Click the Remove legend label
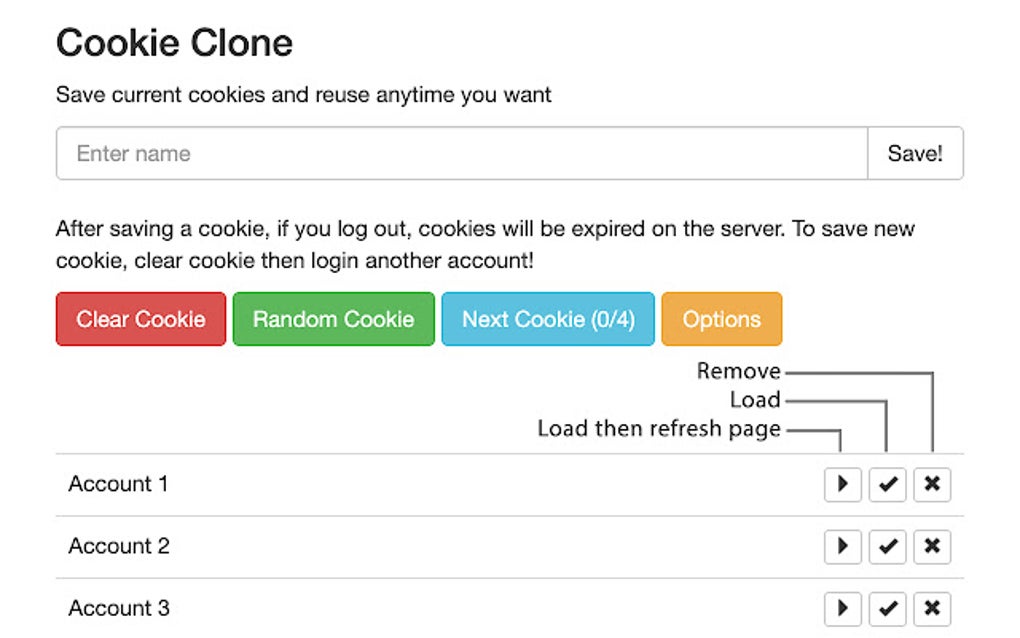 738,371
